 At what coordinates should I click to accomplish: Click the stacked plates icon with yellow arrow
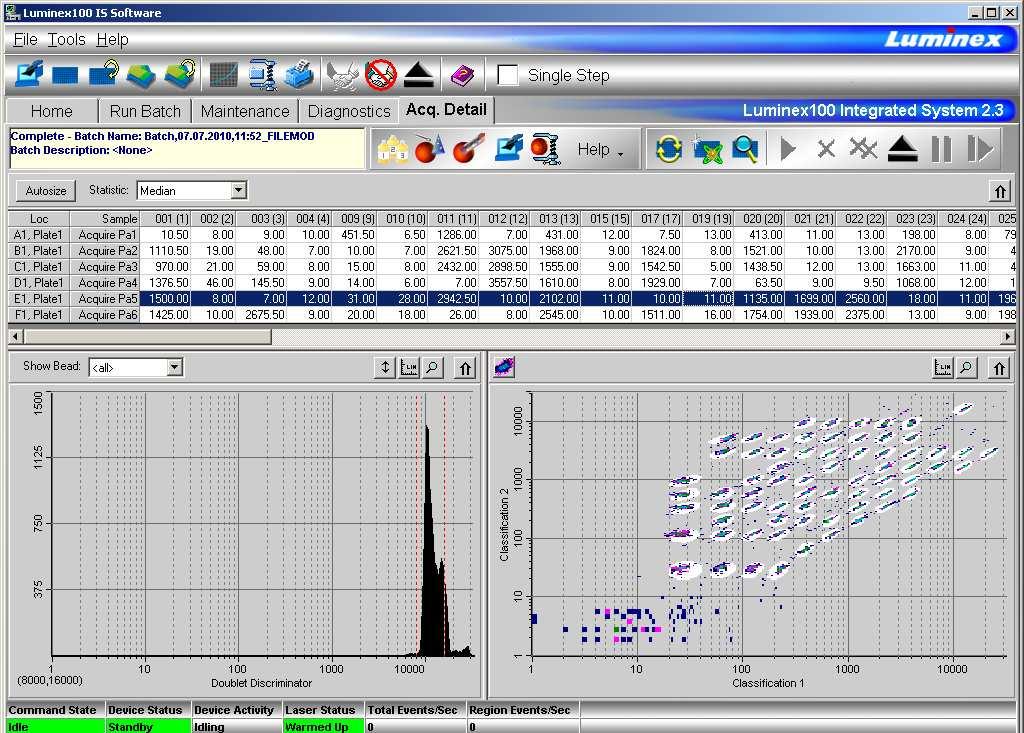pos(180,74)
